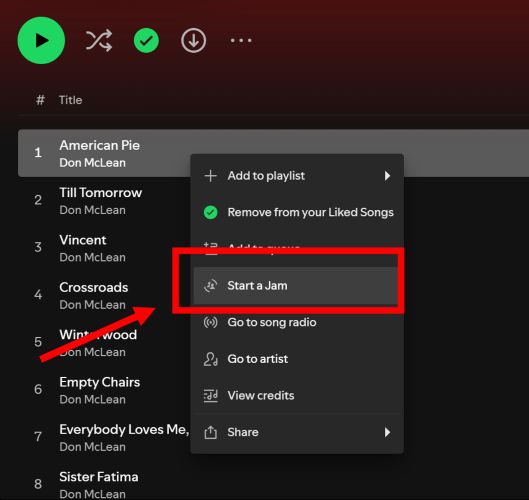
Task: Select the Sister Fatima track
Action: point(99,477)
